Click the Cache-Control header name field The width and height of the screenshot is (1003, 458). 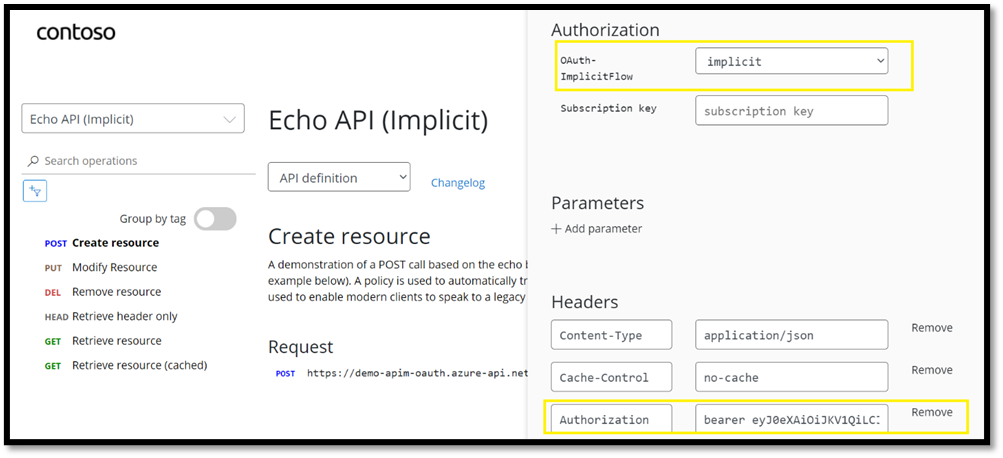click(x=612, y=377)
